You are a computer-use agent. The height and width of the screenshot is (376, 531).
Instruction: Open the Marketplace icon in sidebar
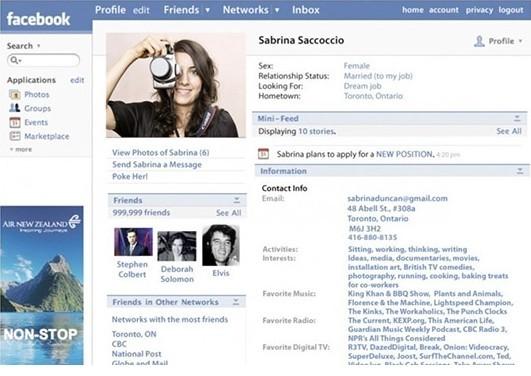(15, 136)
